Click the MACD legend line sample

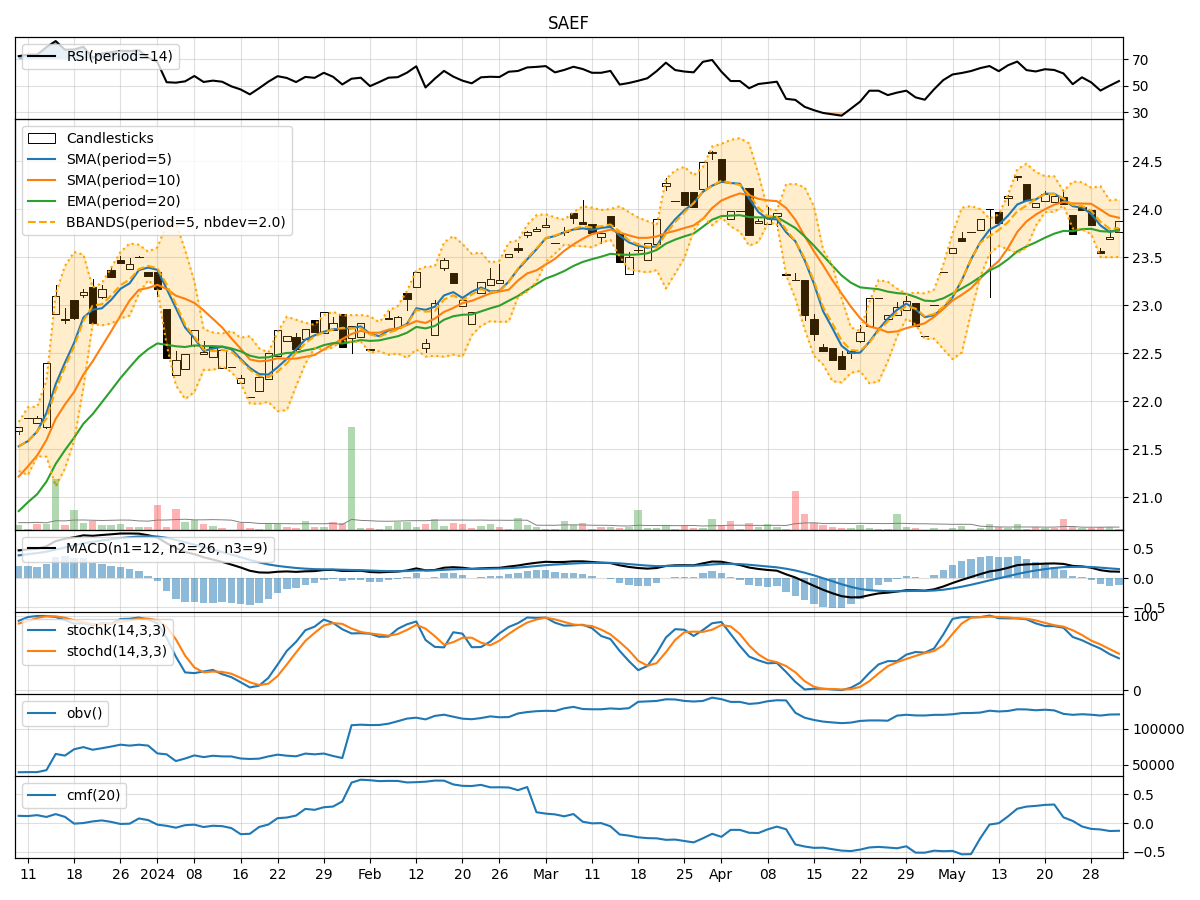pos(40,547)
